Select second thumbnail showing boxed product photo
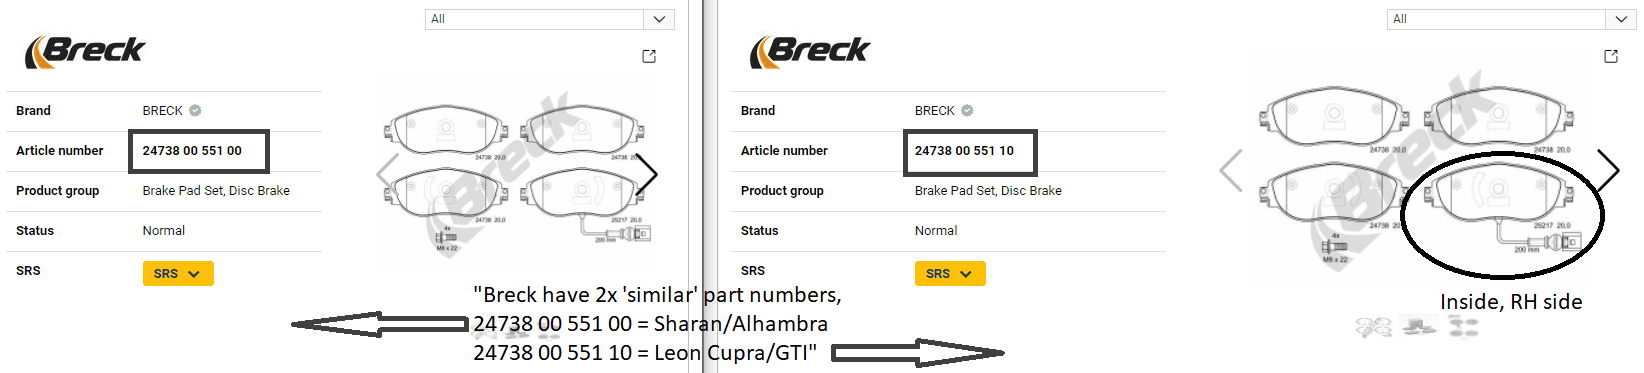The width and height of the screenshot is (1644, 373). [1419, 326]
